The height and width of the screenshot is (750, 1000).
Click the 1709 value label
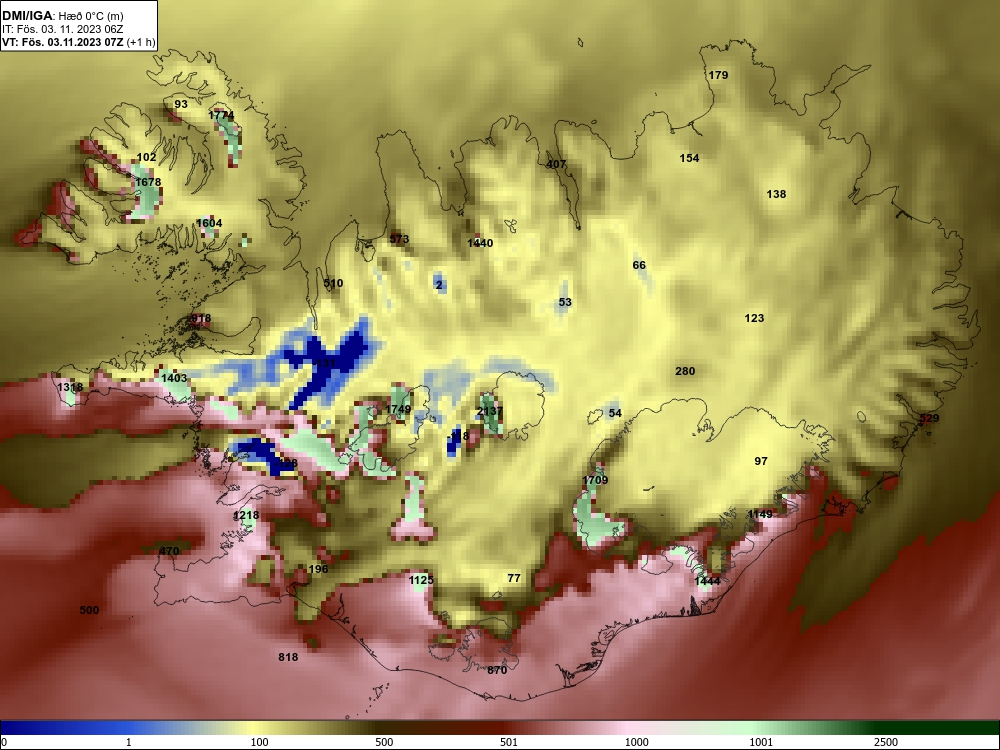(595, 480)
